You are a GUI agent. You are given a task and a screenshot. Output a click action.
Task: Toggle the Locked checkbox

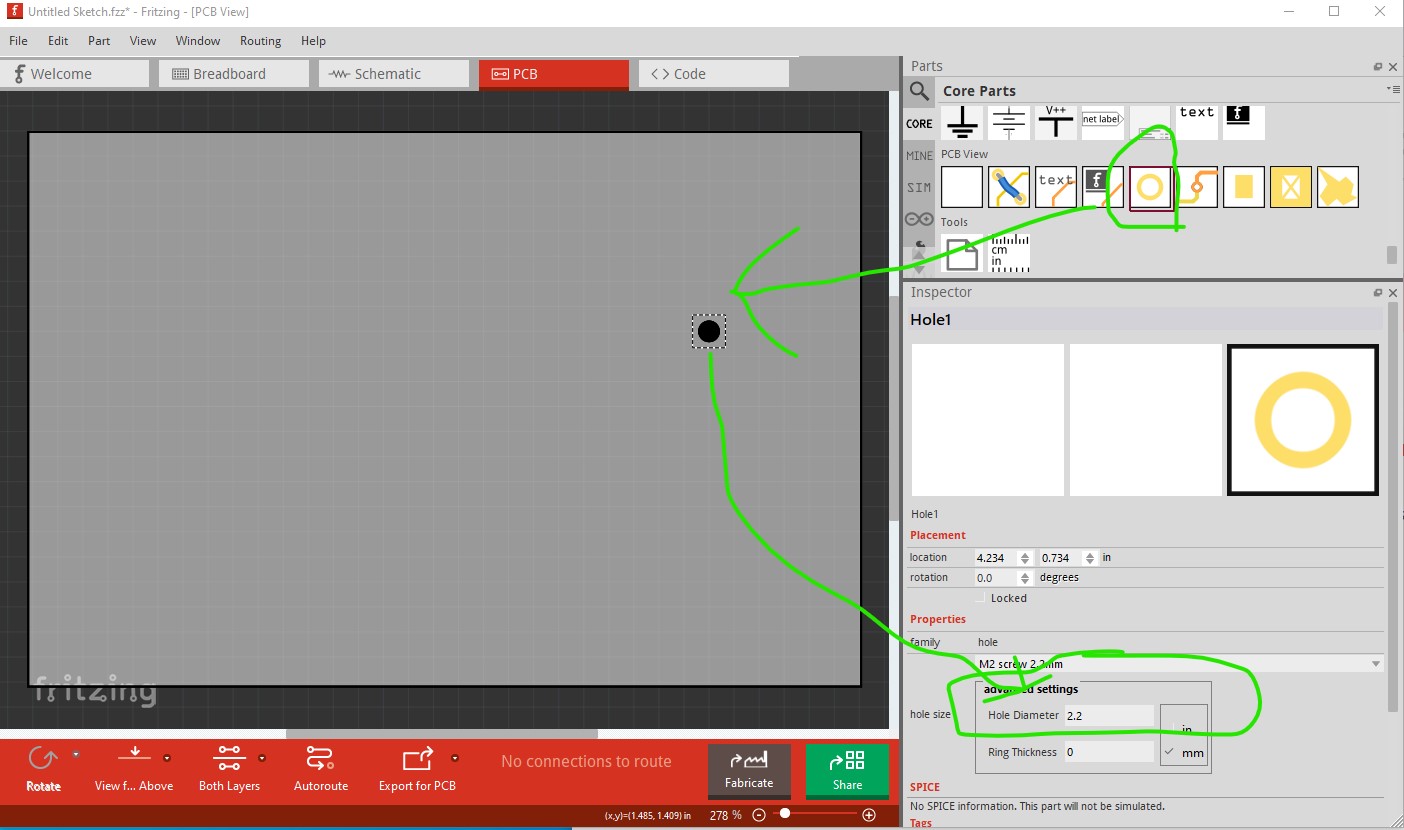[x=981, y=598]
